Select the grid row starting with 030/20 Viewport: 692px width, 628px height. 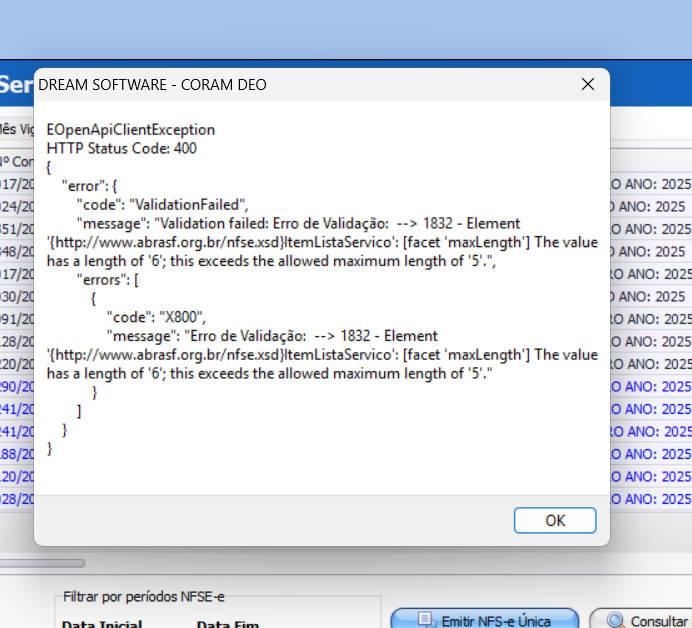tap(17, 296)
